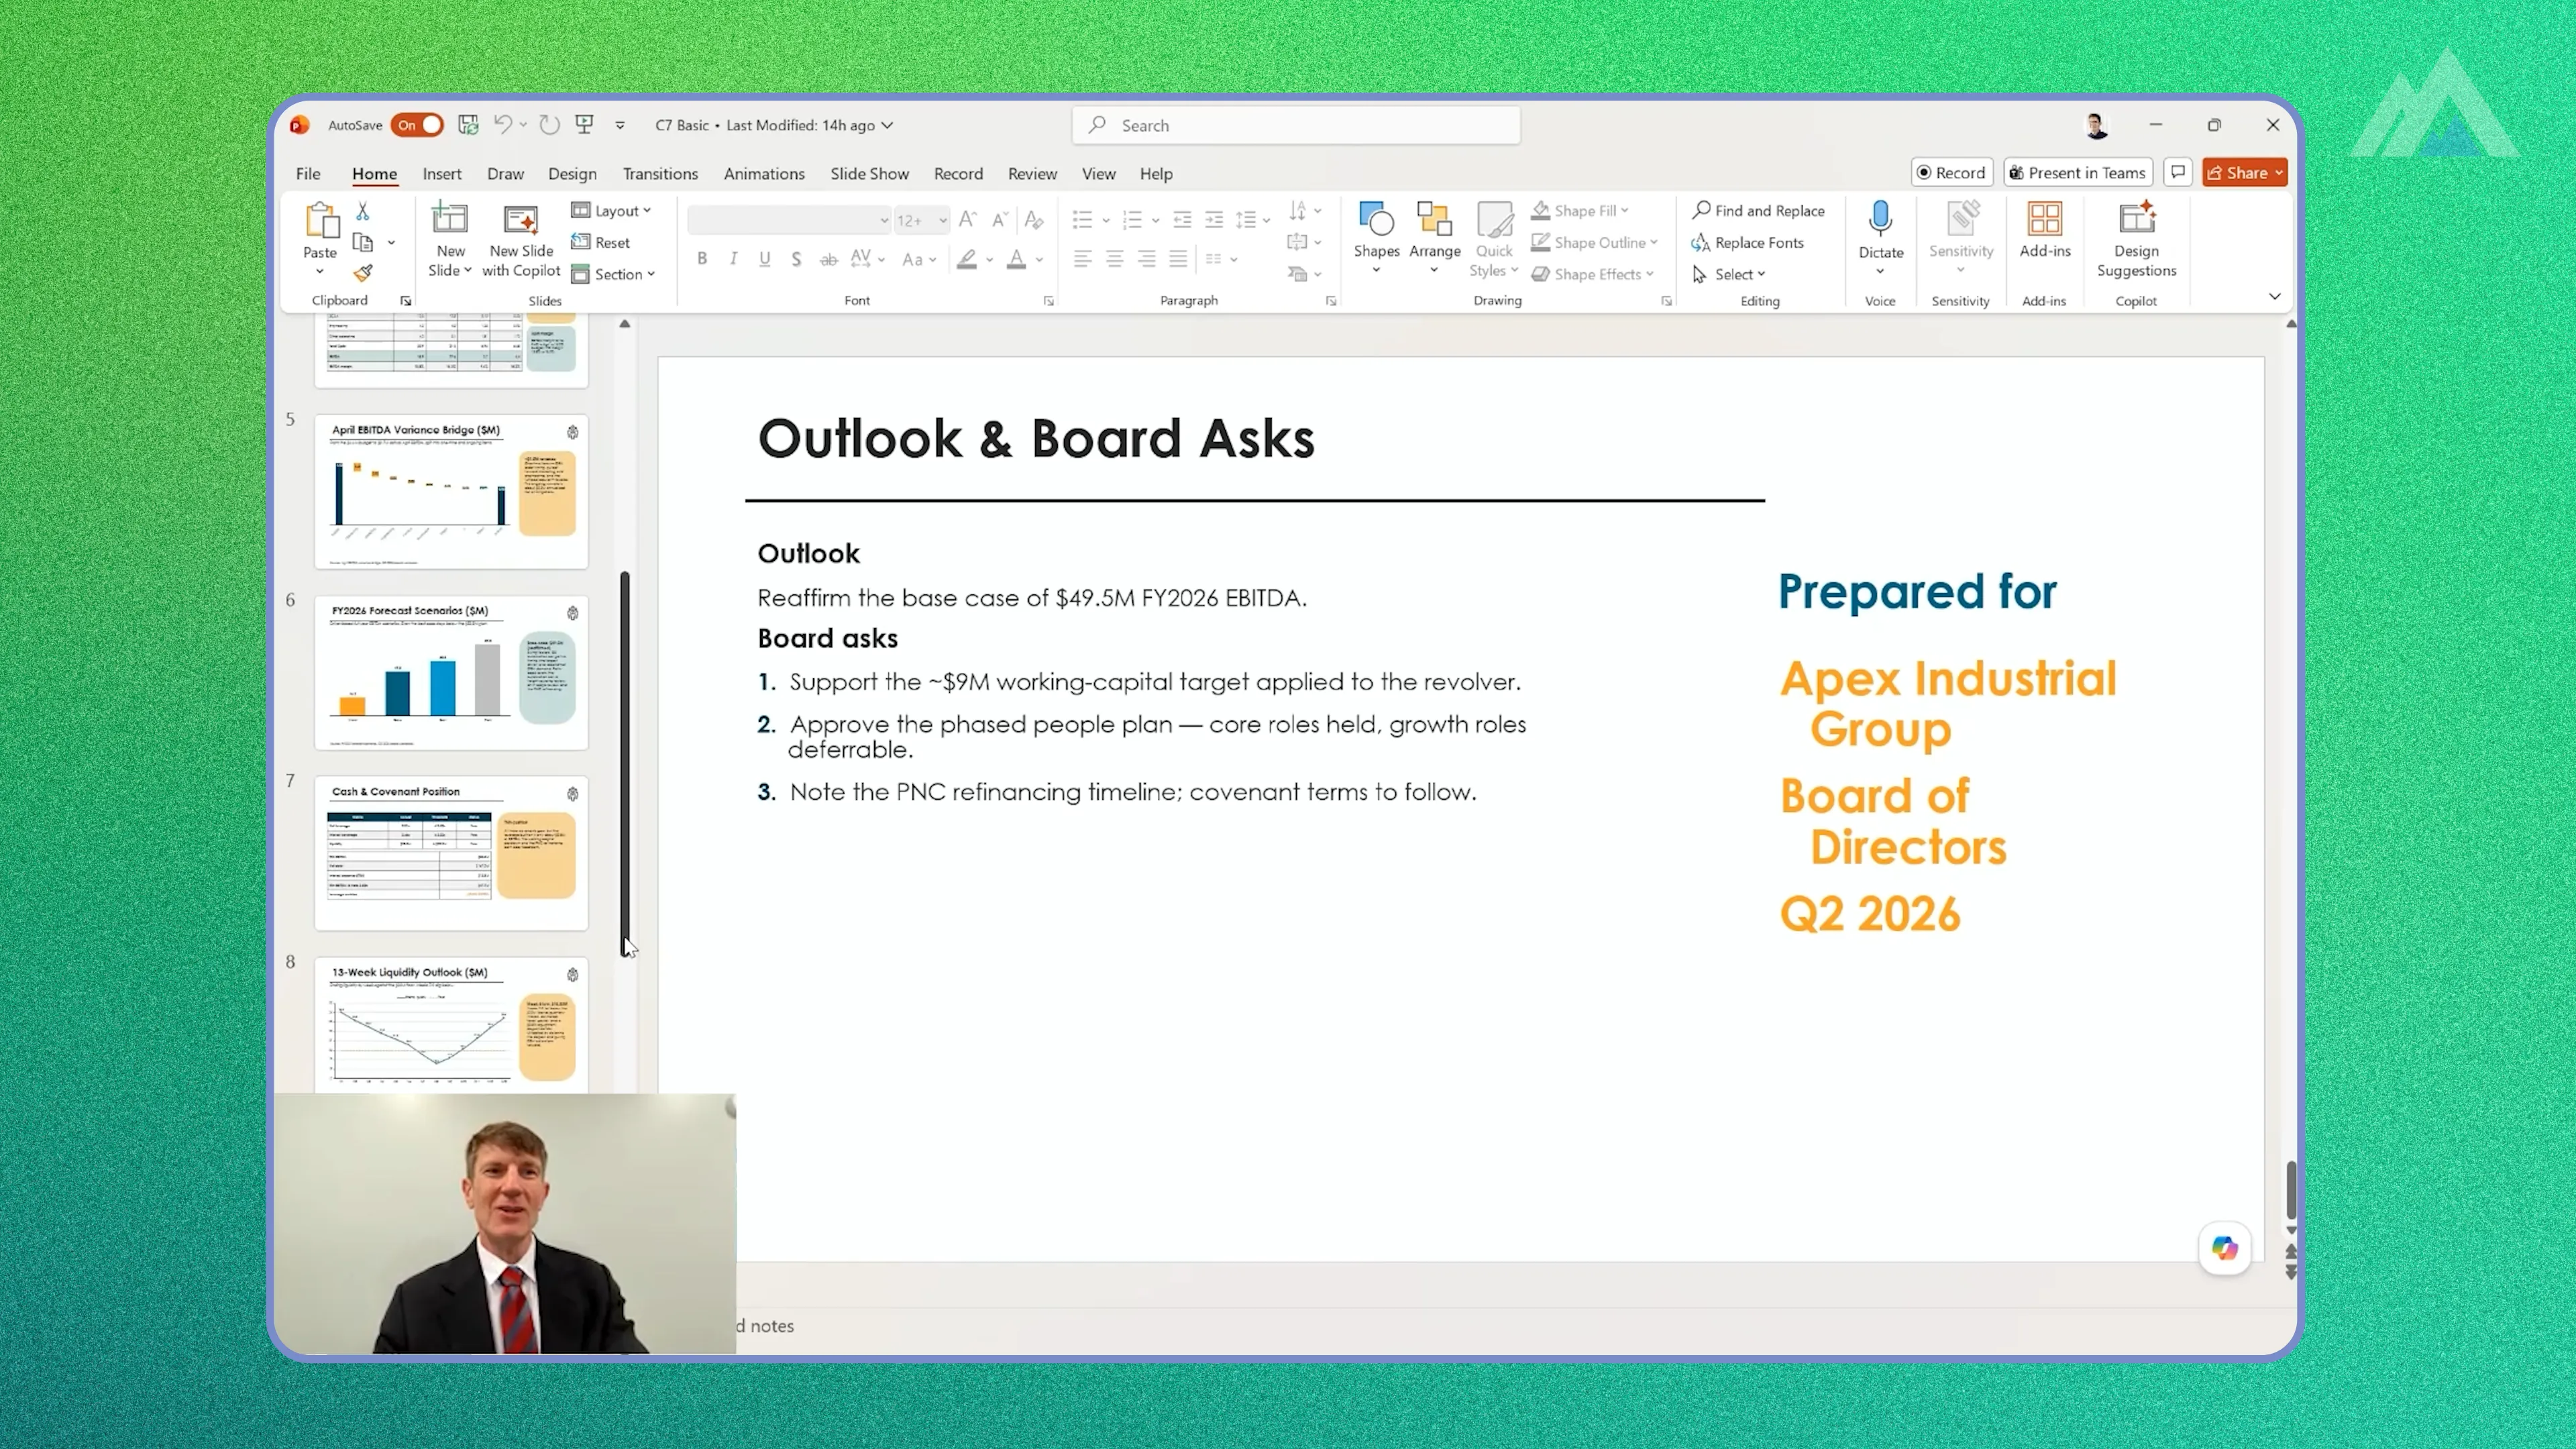Screen dimensions: 2576x1449
Task: Click the Search box
Action: 1296,125
